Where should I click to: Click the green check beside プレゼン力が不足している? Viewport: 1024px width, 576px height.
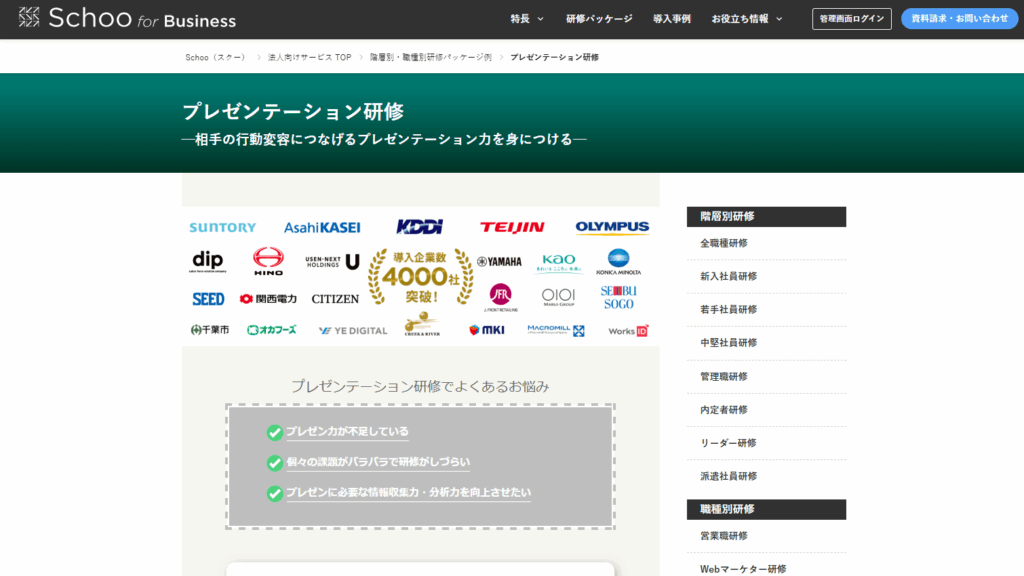coord(274,432)
